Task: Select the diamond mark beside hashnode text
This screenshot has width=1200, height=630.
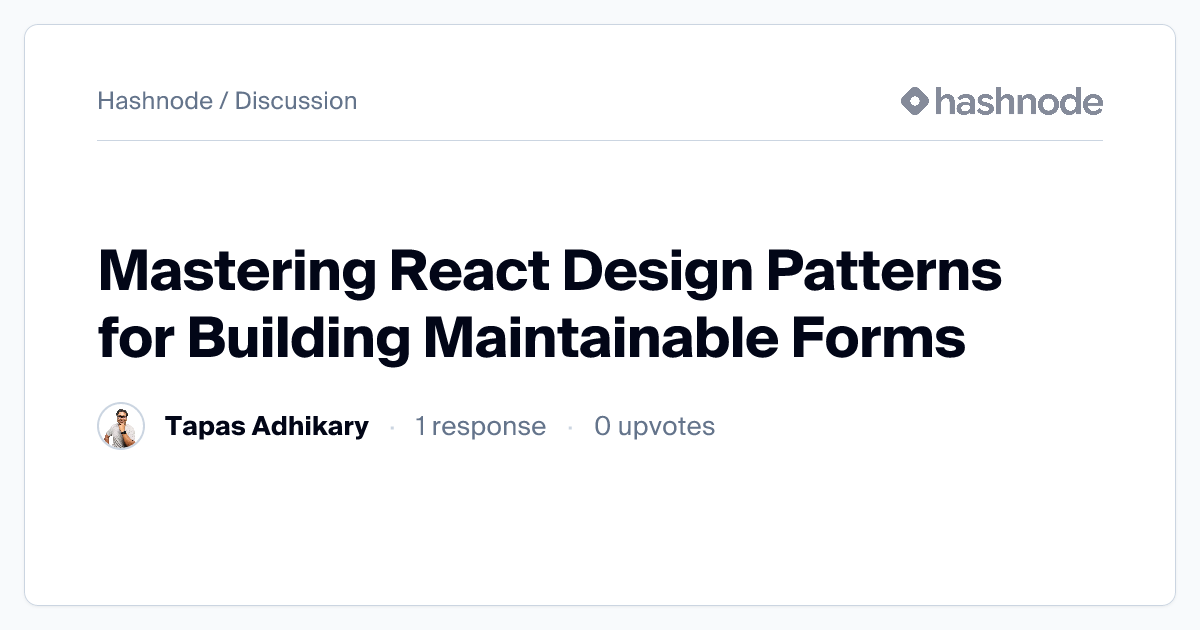Action: (x=913, y=100)
